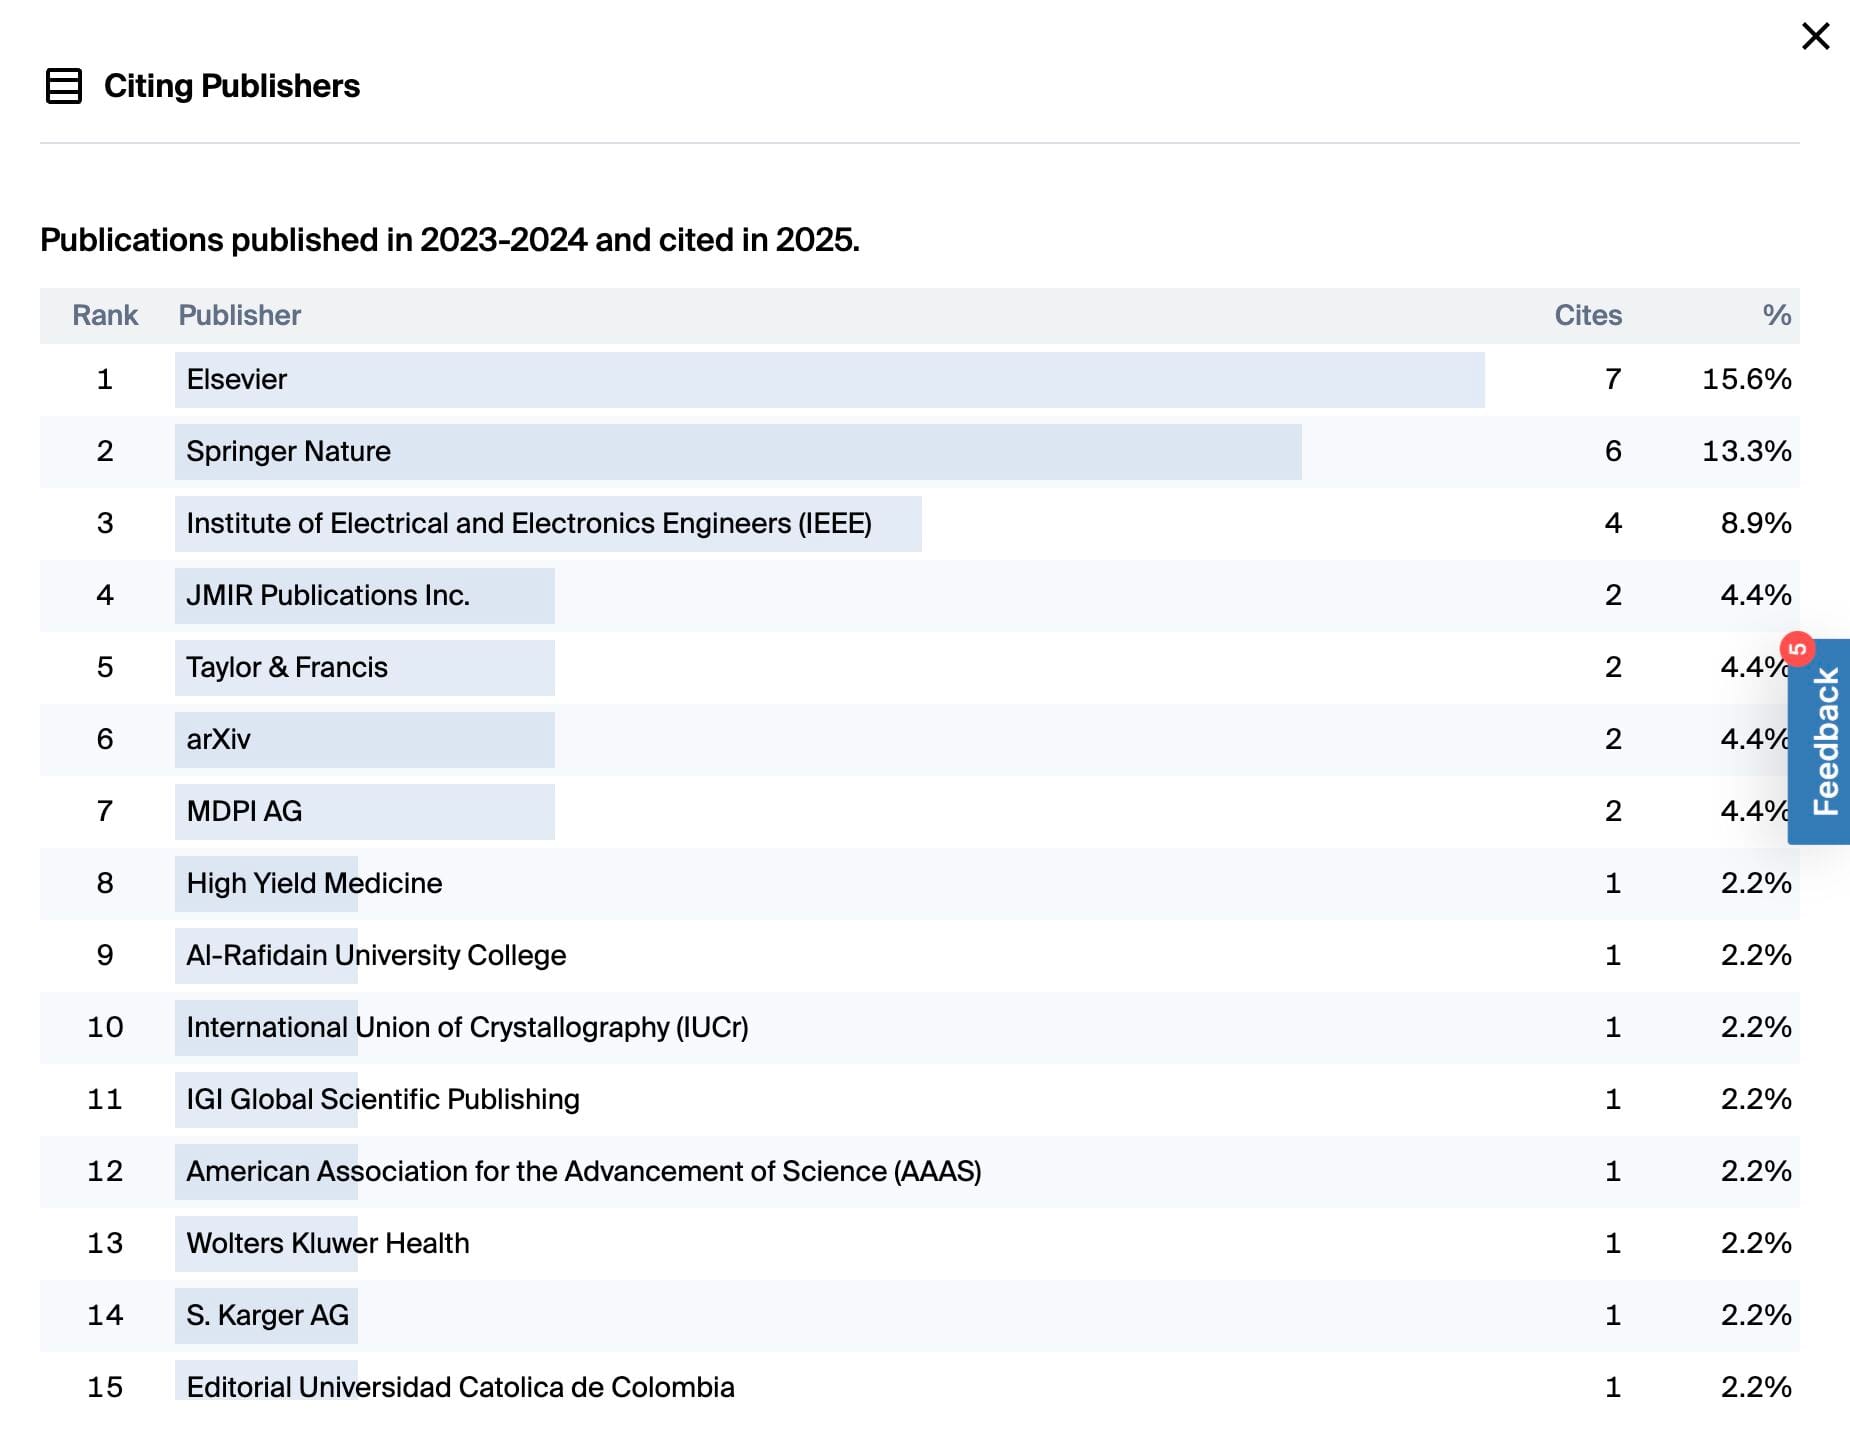Screen dimensions: 1850x1442
Task: Click Al-Rafidain University College
Action: click(x=376, y=955)
